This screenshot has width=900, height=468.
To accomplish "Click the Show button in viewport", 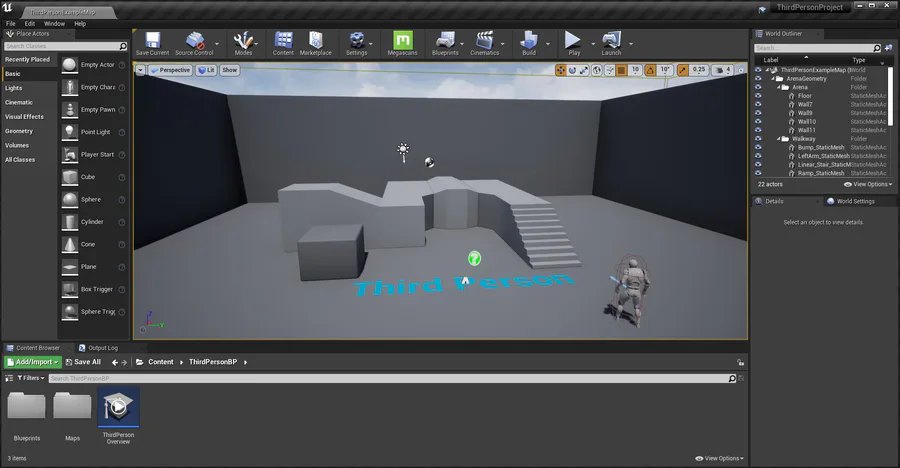I will coord(230,70).
